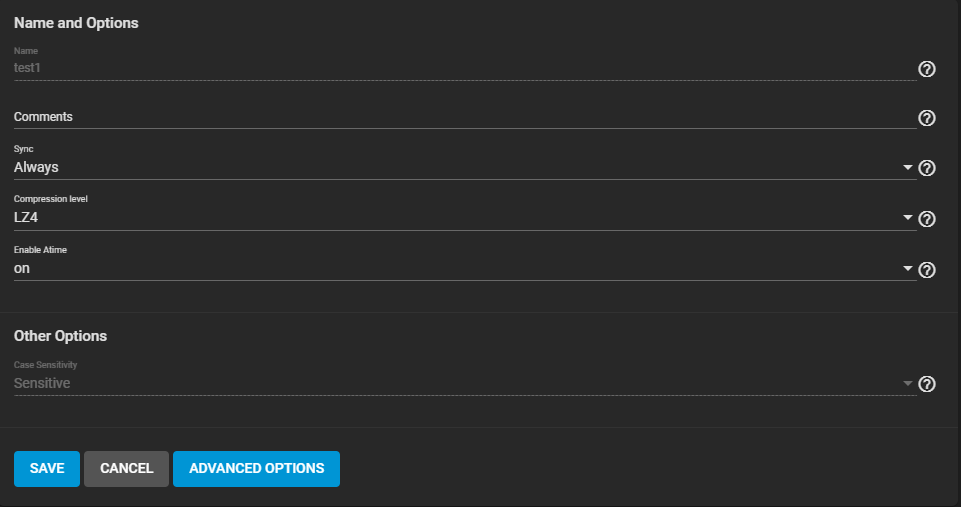Click the help icon beside Name field
This screenshot has height=507, width=961.
tap(926, 69)
